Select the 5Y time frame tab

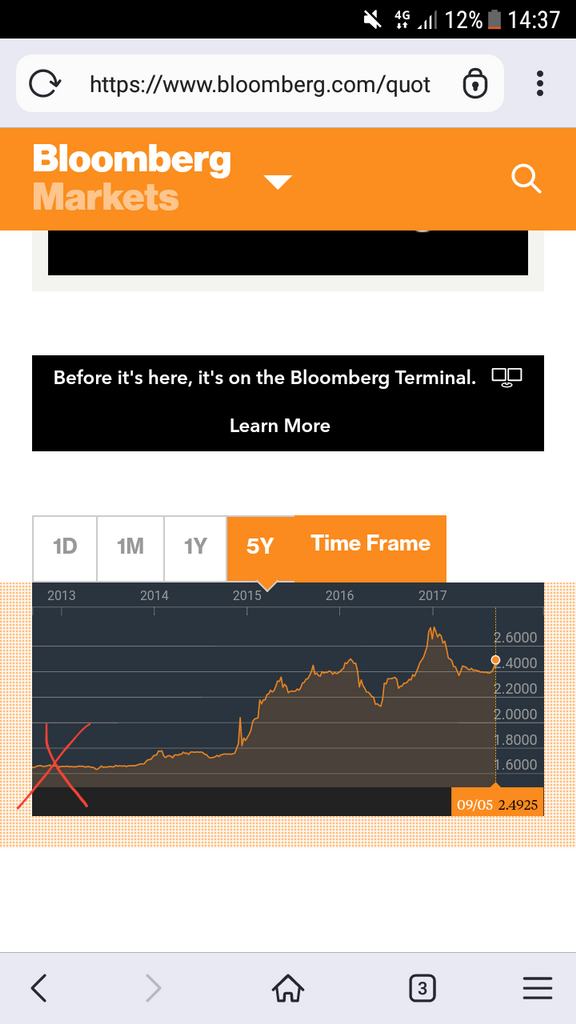point(261,548)
